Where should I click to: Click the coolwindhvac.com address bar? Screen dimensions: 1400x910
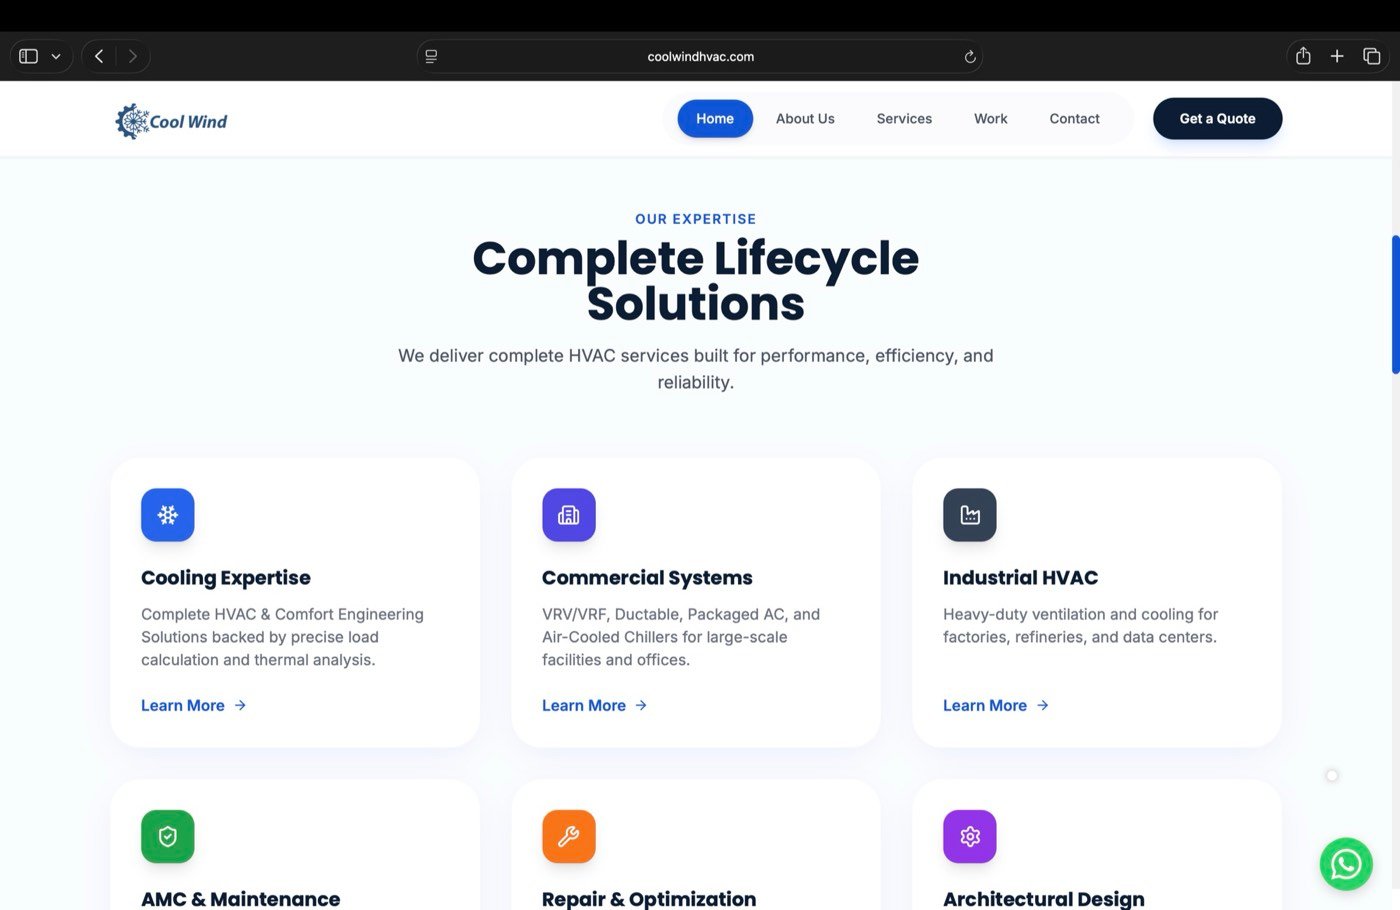(700, 57)
